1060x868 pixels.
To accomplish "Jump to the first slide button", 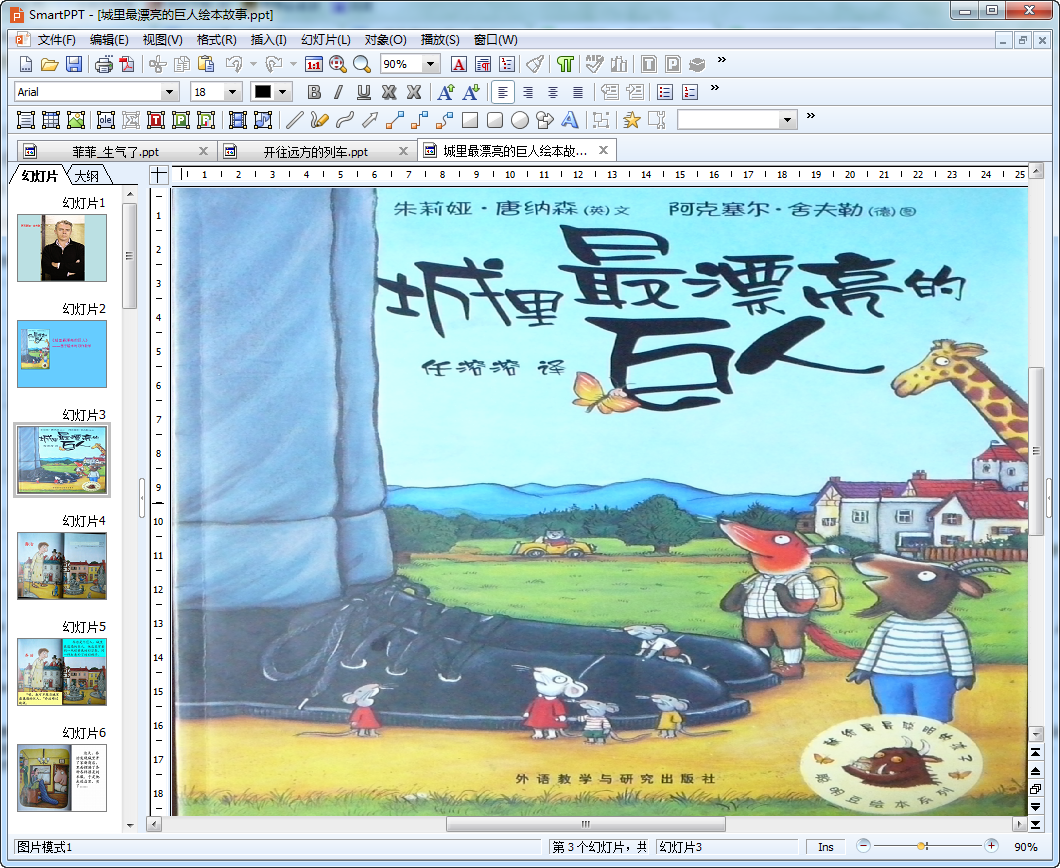I will [x=1036, y=752].
